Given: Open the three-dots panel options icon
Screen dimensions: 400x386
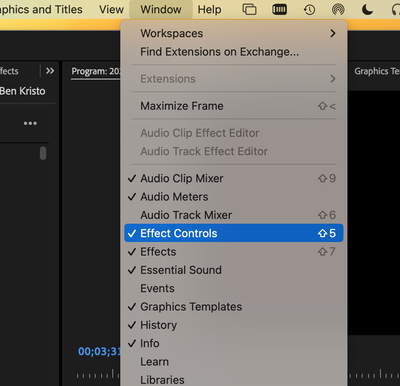Looking at the screenshot, I should click(30, 123).
